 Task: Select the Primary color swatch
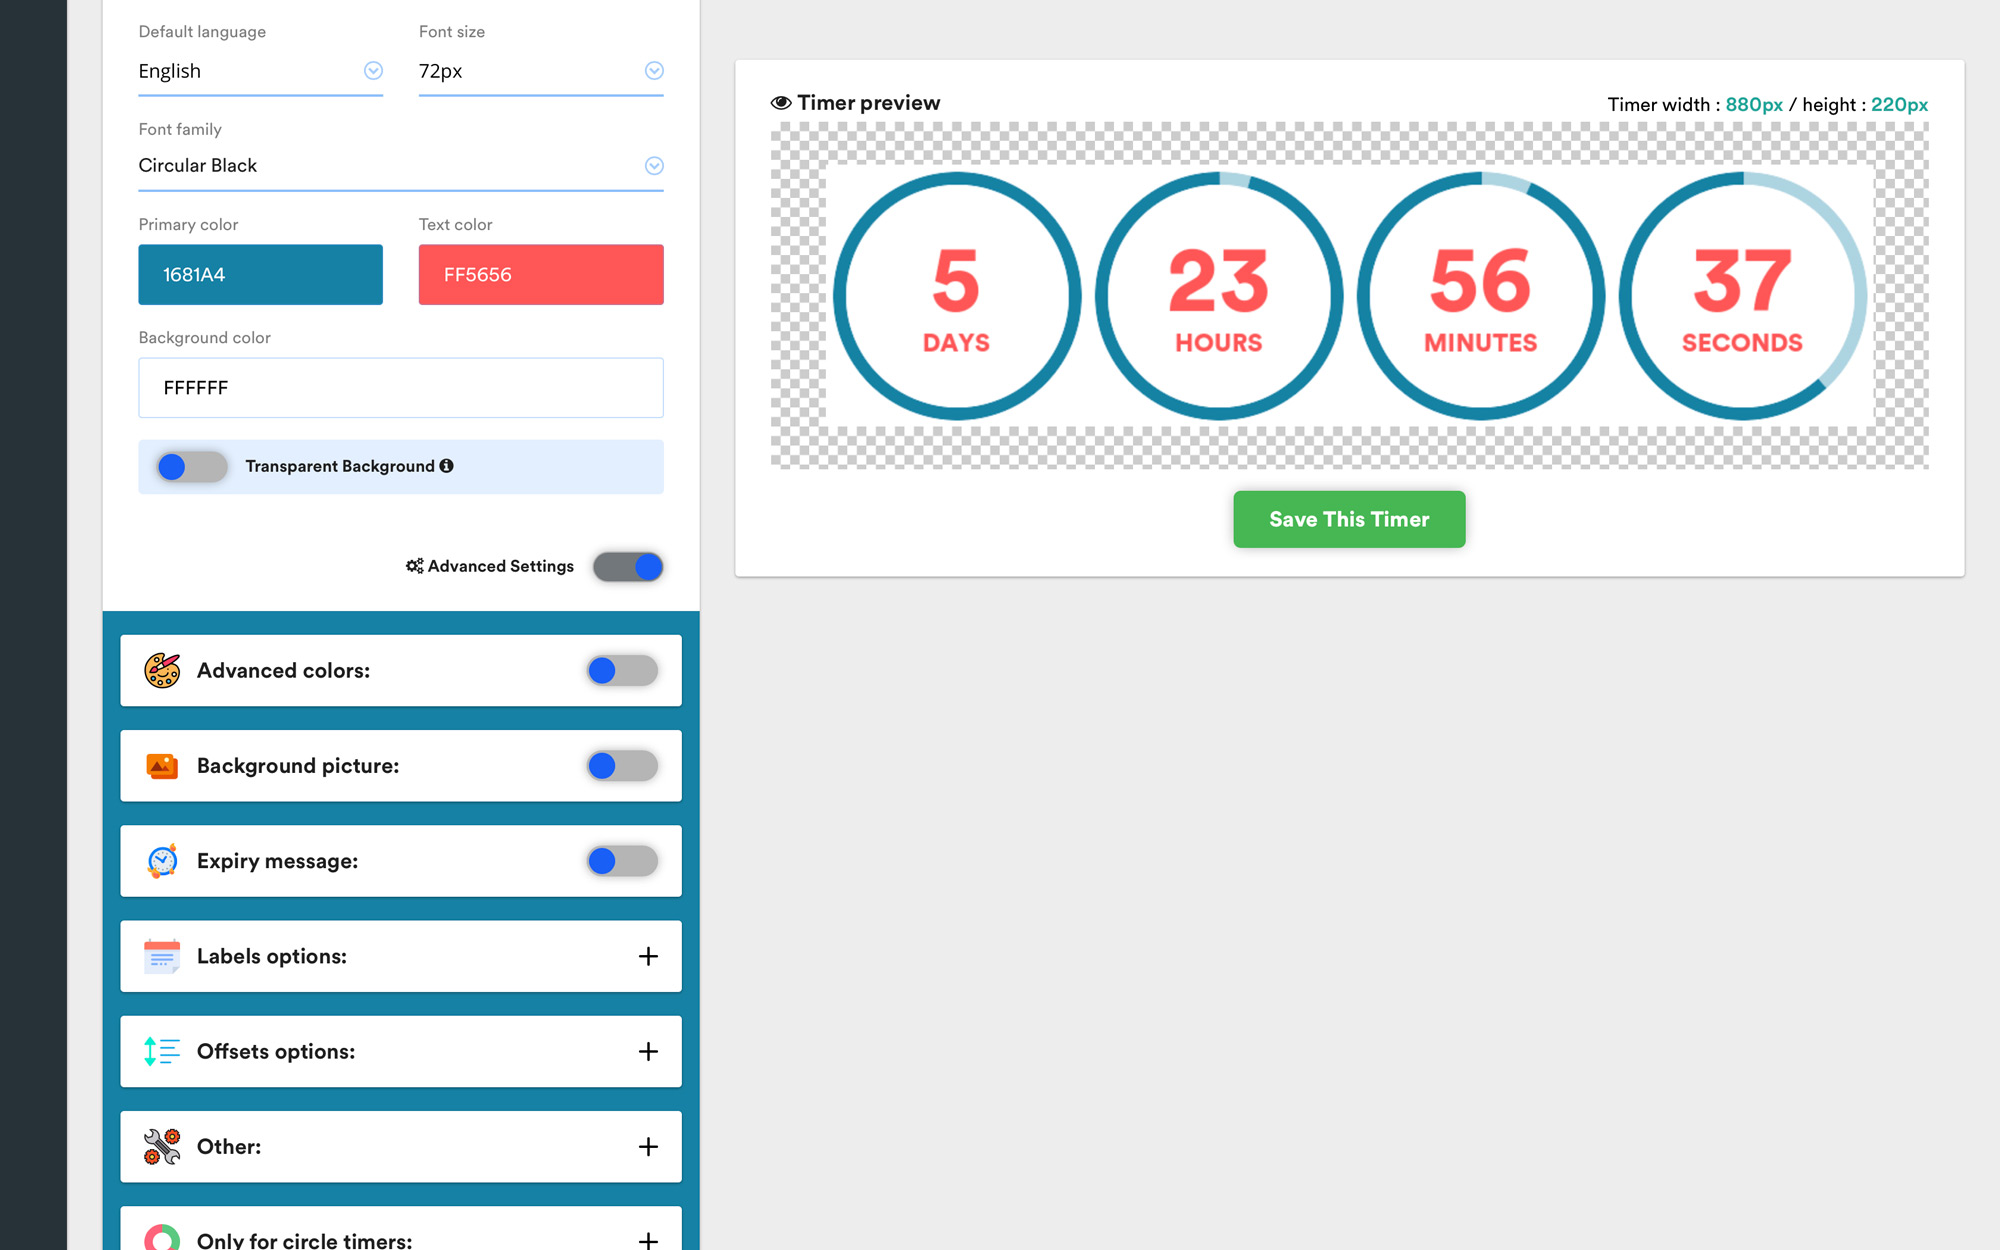click(260, 274)
